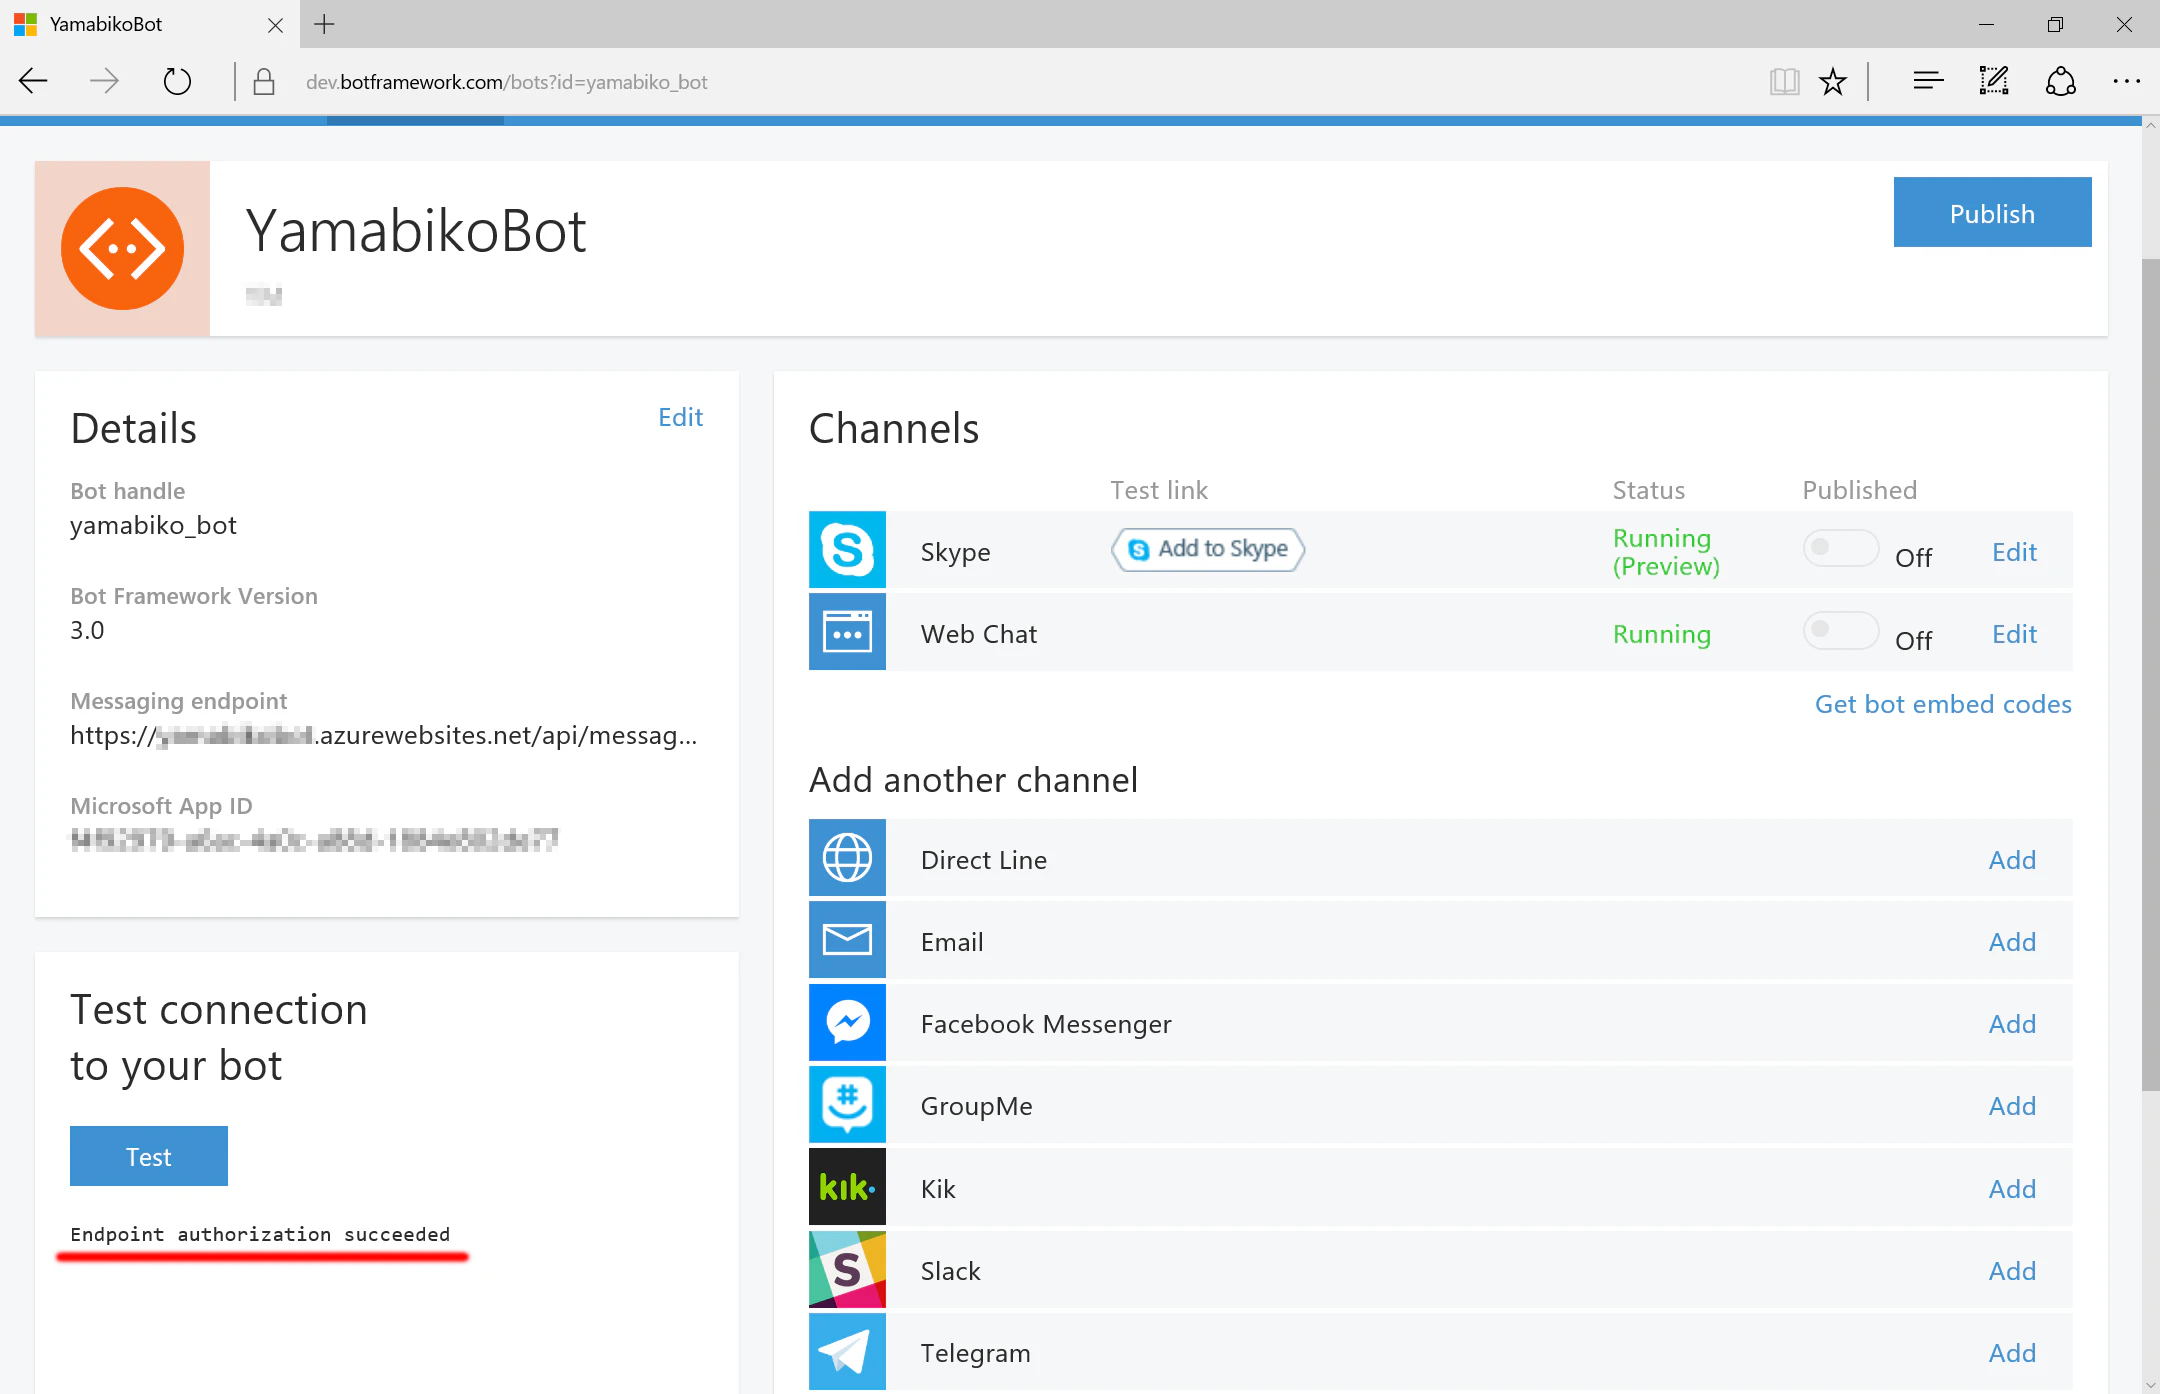The width and height of the screenshot is (2160, 1394).
Task: Click the Skype channel icon
Action: click(x=847, y=550)
